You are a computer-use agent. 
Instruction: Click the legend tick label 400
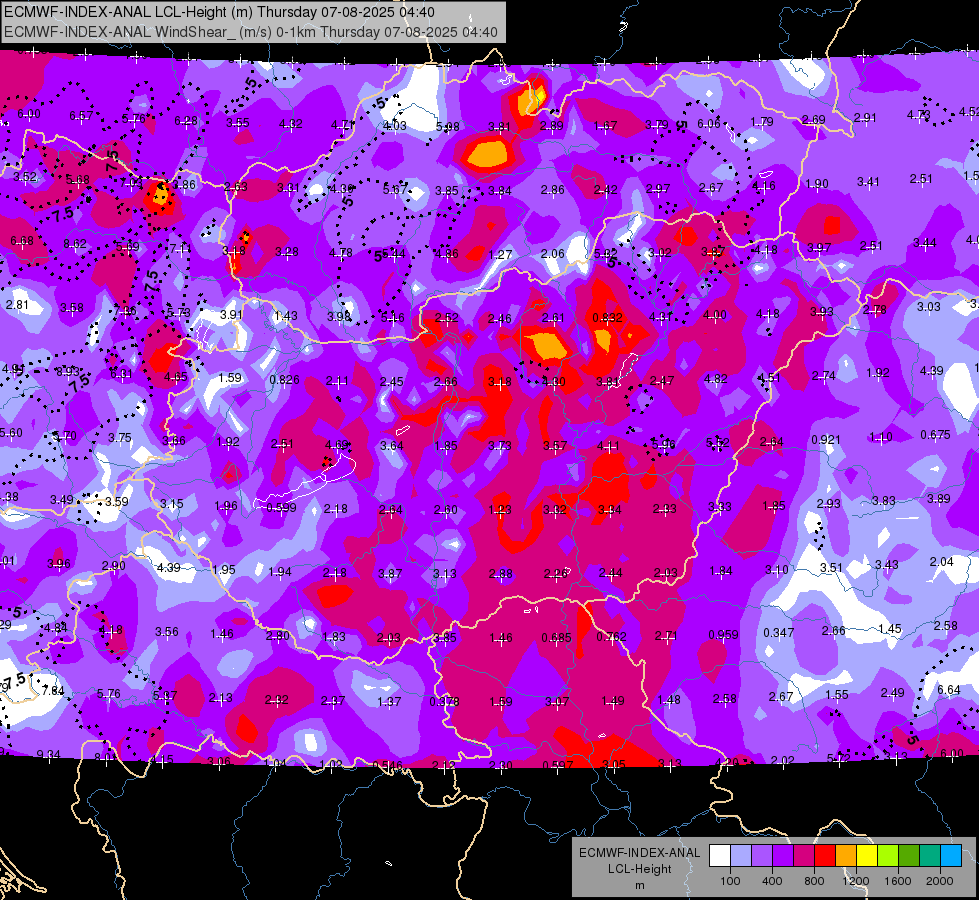pyautogui.click(x=772, y=881)
